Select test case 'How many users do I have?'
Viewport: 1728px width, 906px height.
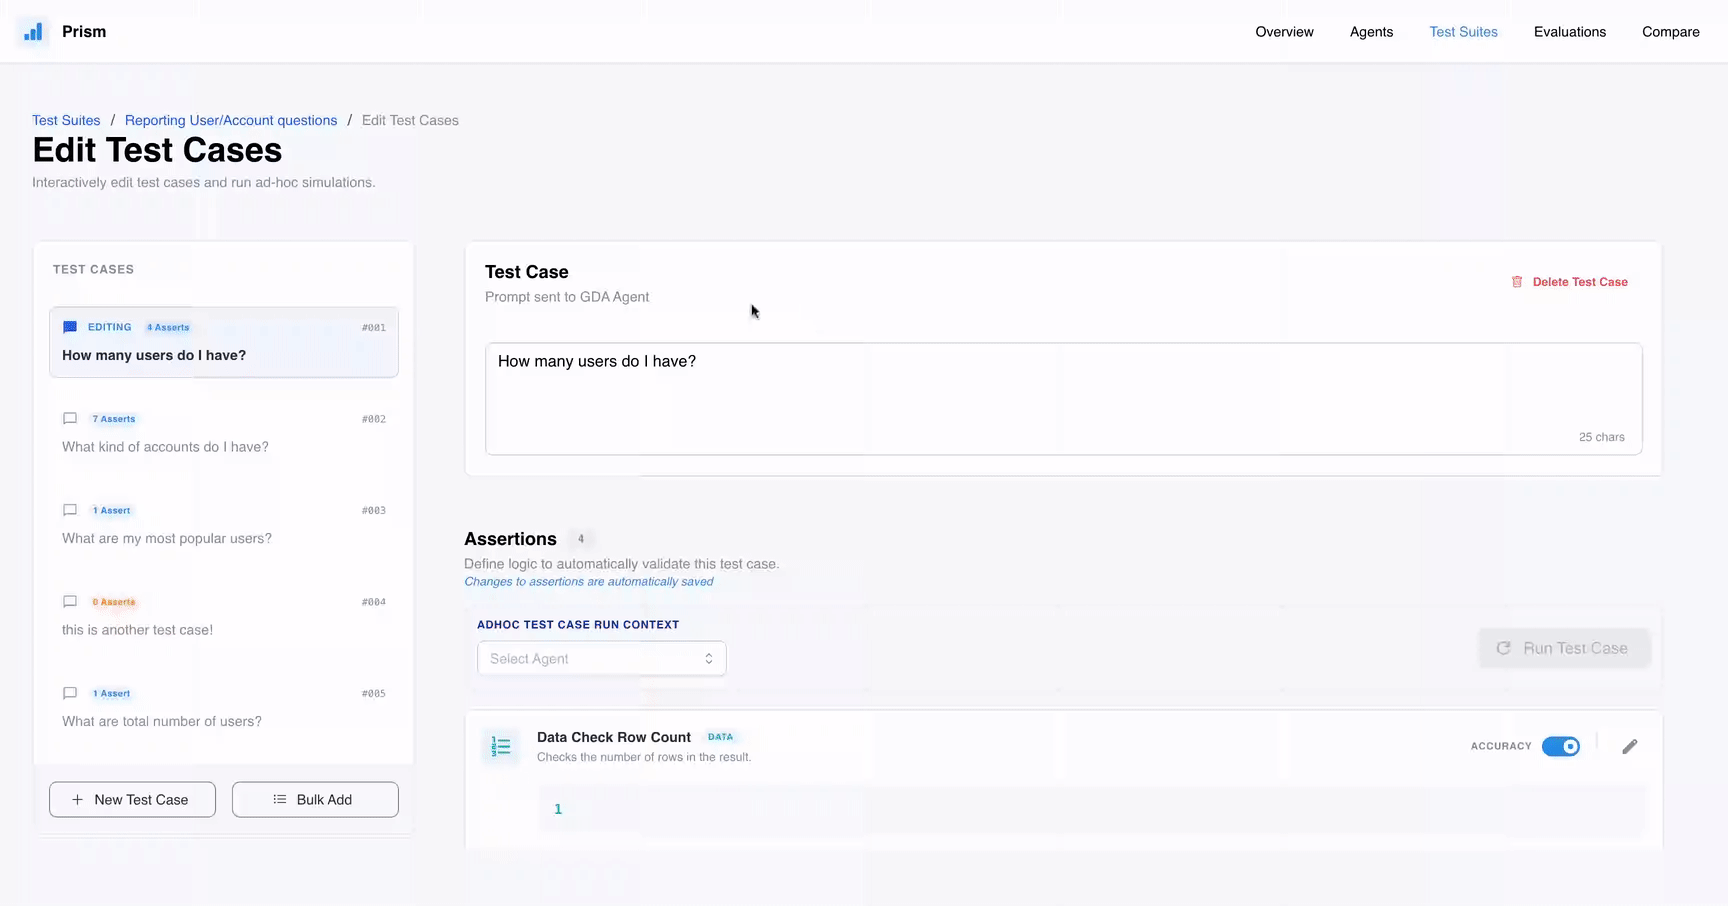click(224, 342)
